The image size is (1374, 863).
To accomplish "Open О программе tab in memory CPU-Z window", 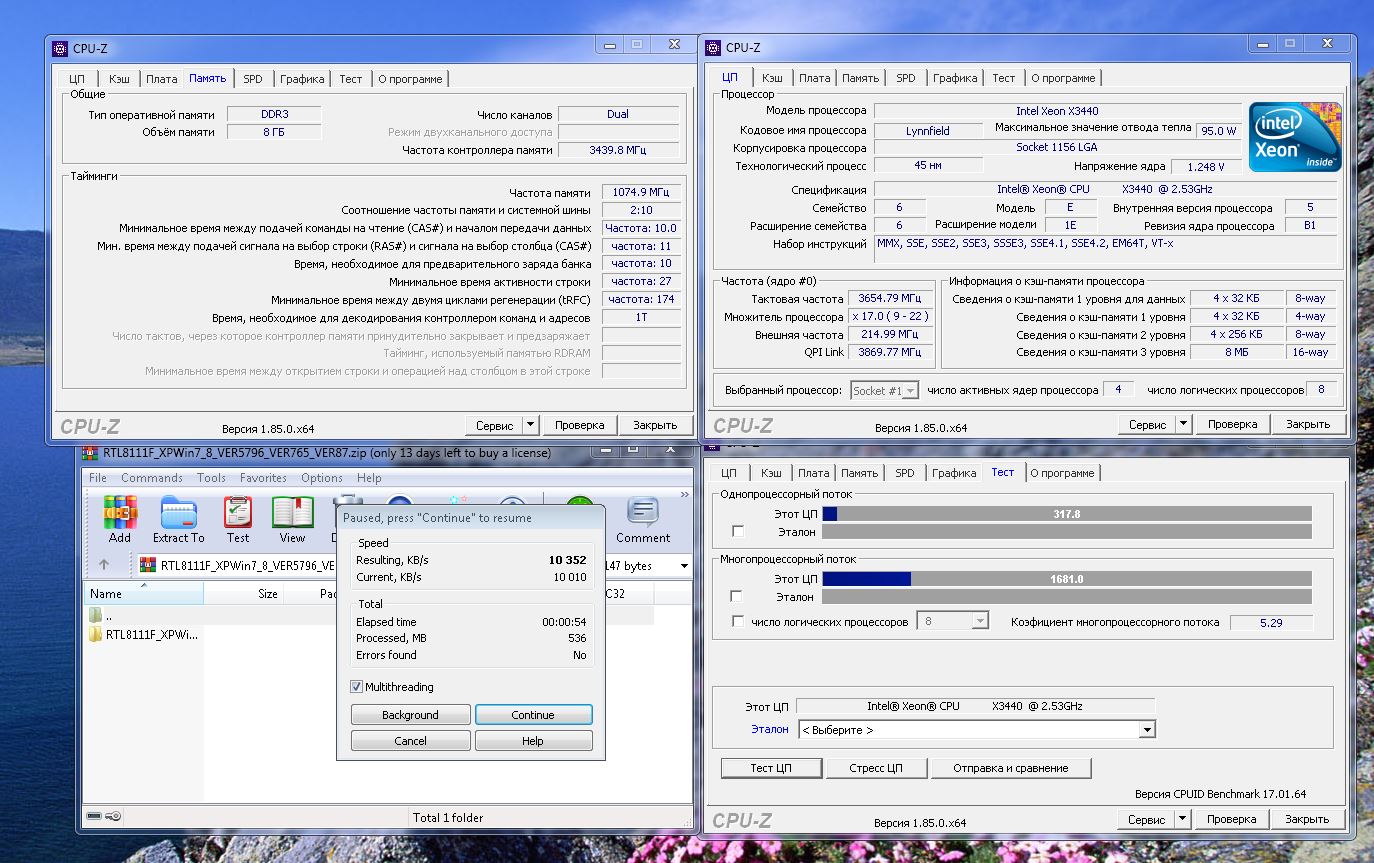I will point(410,79).
